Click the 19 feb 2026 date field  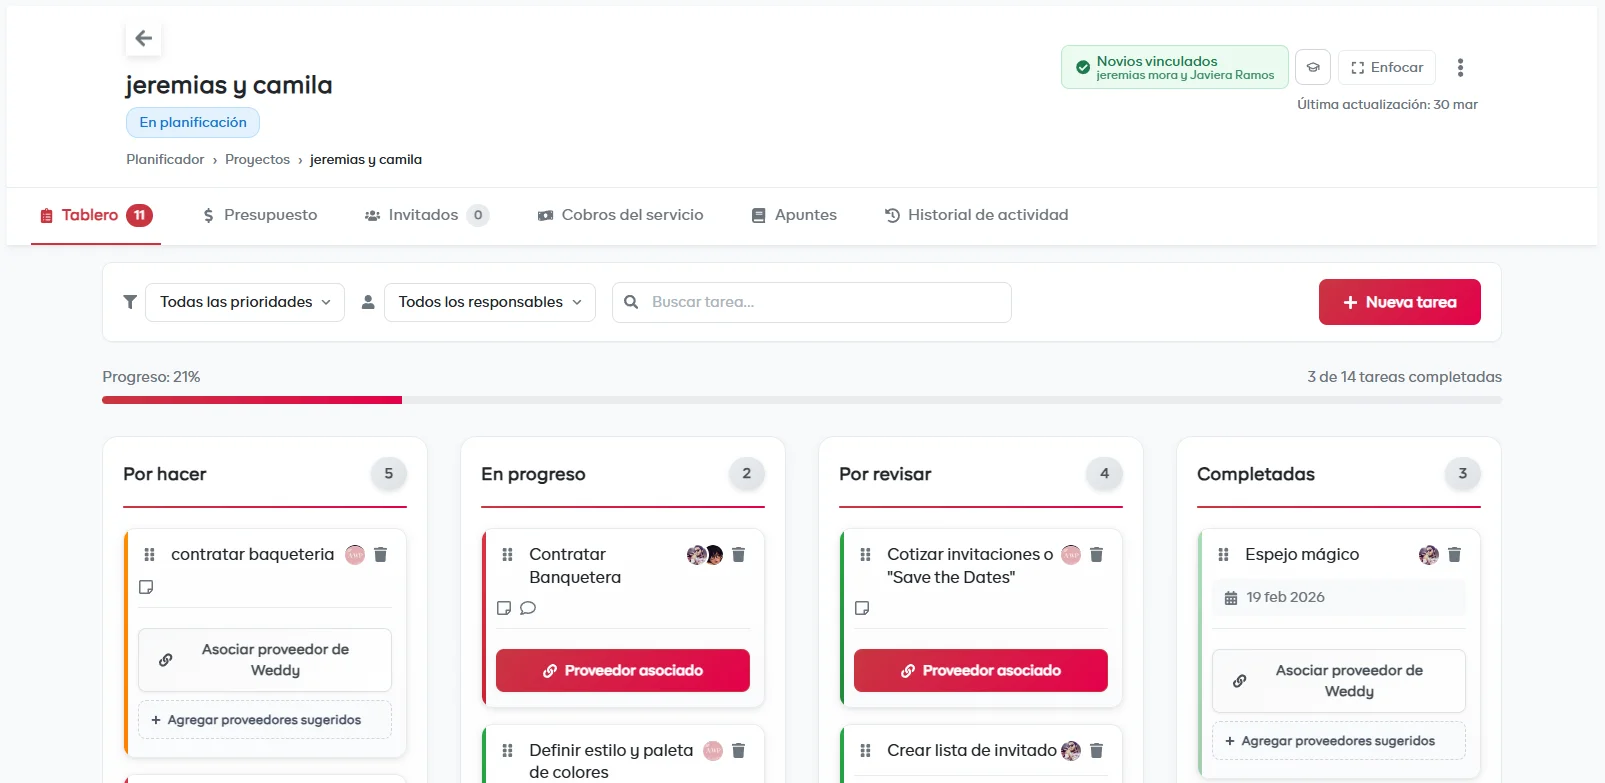1339,598
